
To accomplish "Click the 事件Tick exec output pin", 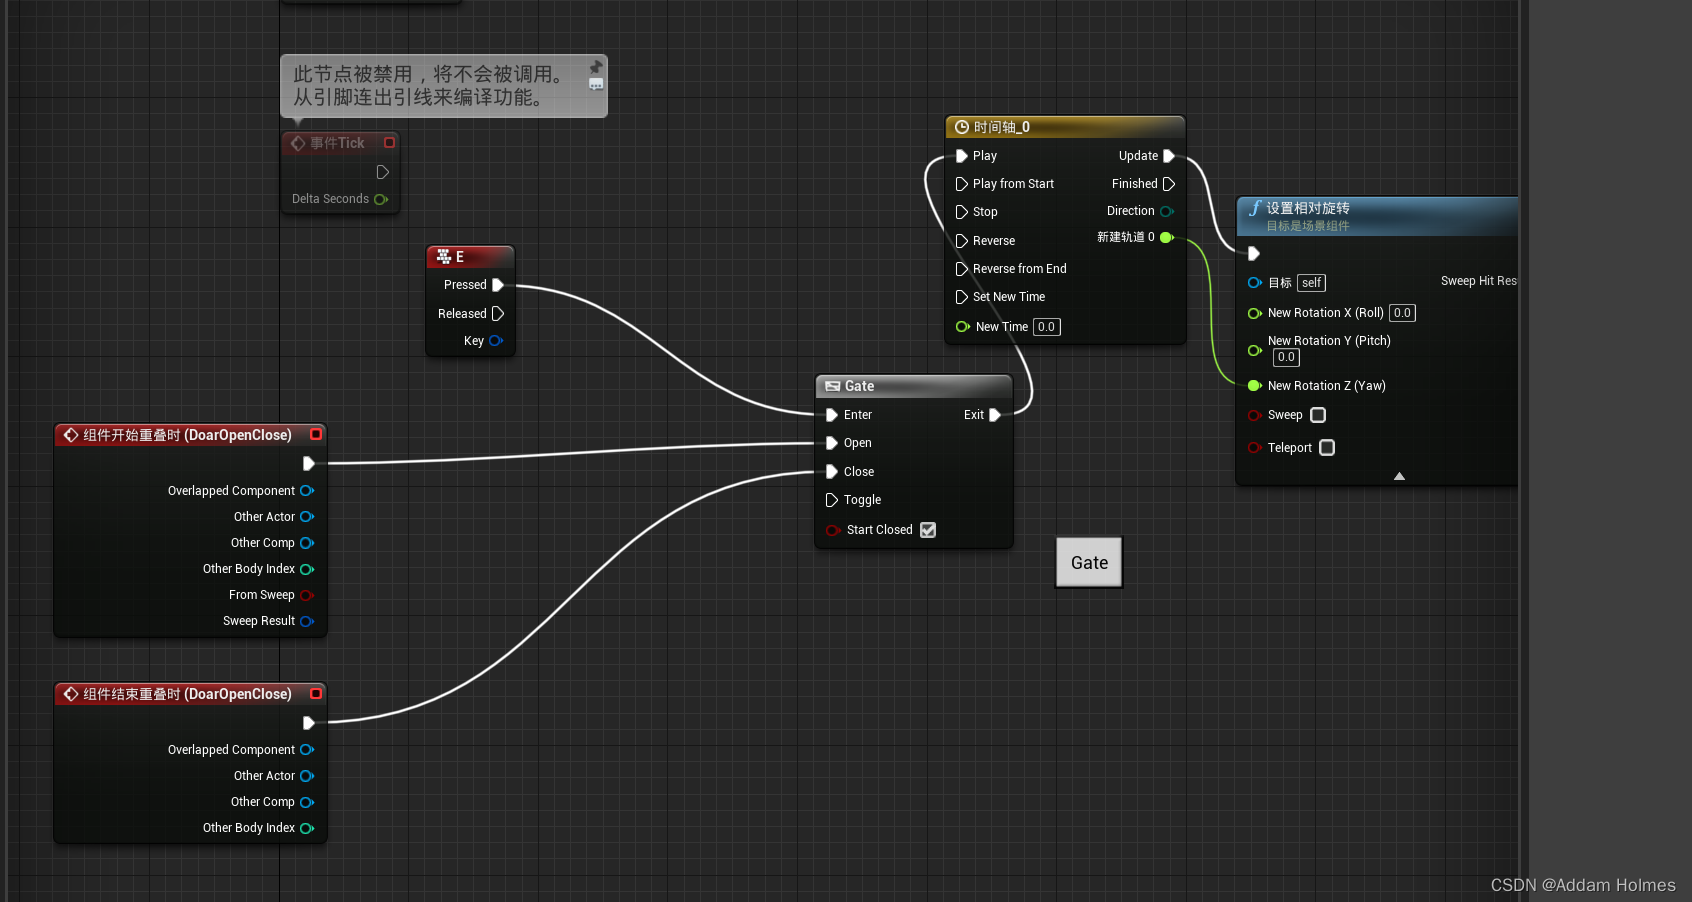I will tap(382, 172).
